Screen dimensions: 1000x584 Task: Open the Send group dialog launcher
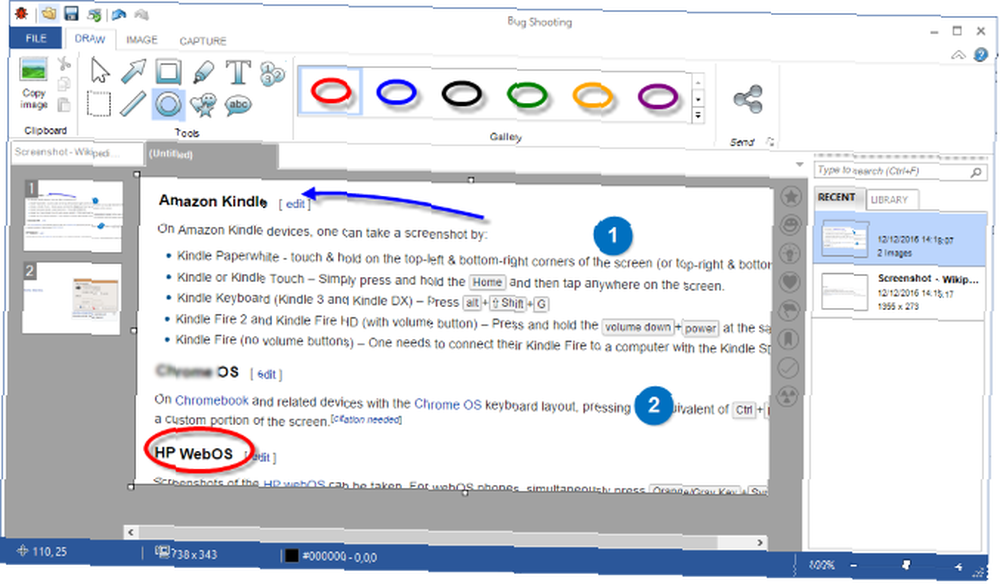(x=770, y=142)
